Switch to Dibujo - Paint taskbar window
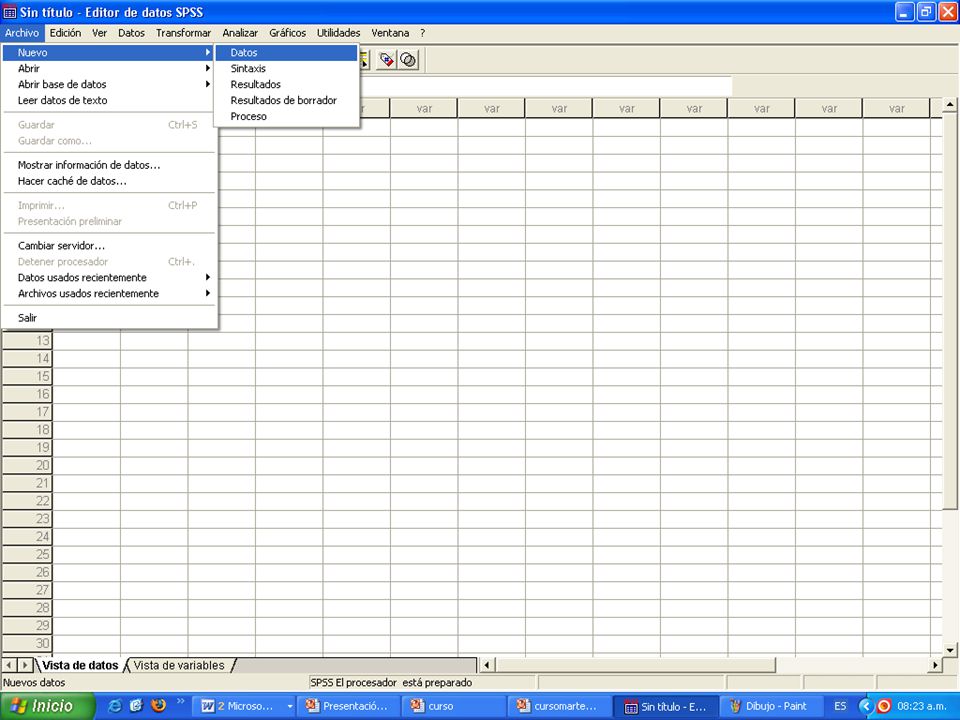 pos(771,706)
